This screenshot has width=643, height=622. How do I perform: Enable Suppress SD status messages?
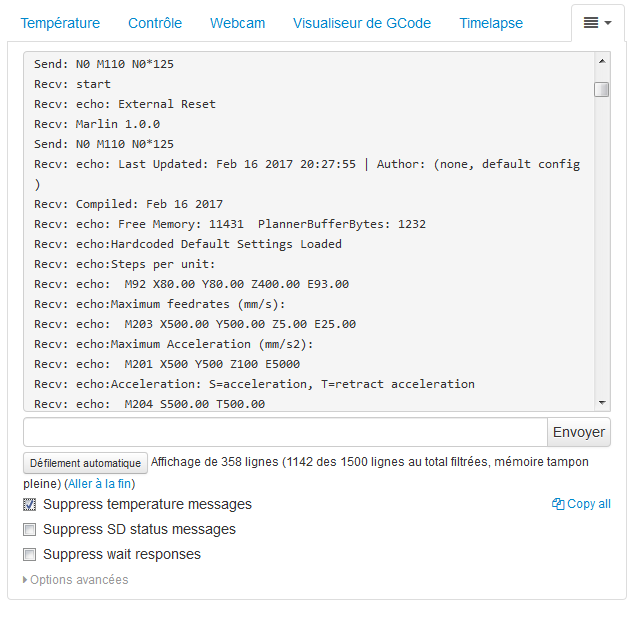click(30, 530)
